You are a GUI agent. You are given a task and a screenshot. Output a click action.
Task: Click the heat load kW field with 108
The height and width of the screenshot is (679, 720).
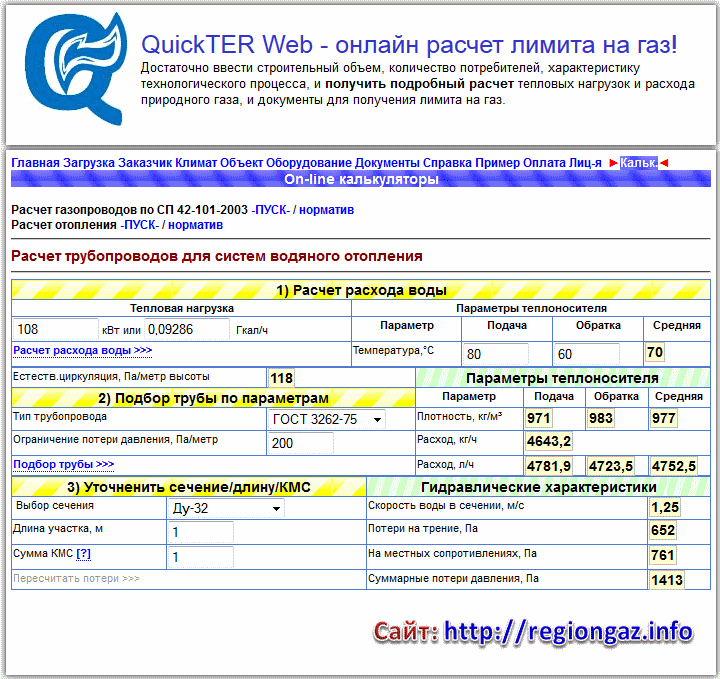[x=56, y=329]
